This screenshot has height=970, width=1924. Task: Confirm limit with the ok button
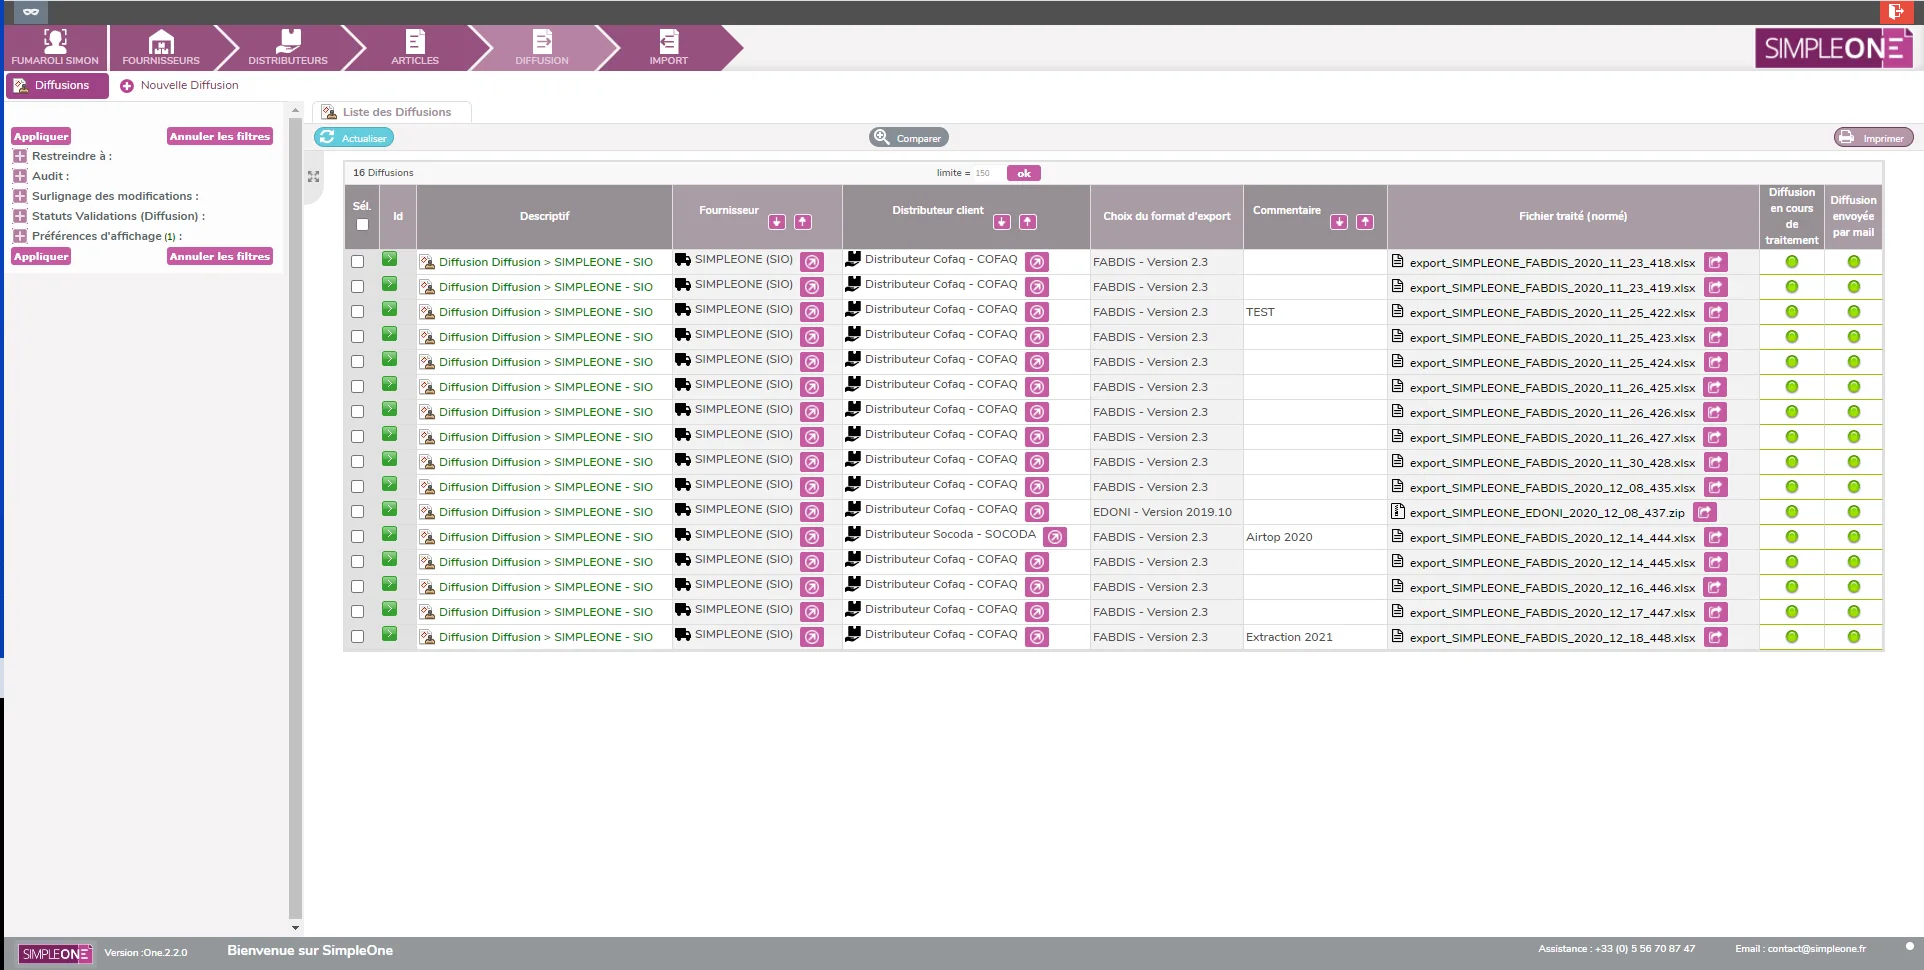[x=1024, y=173]
